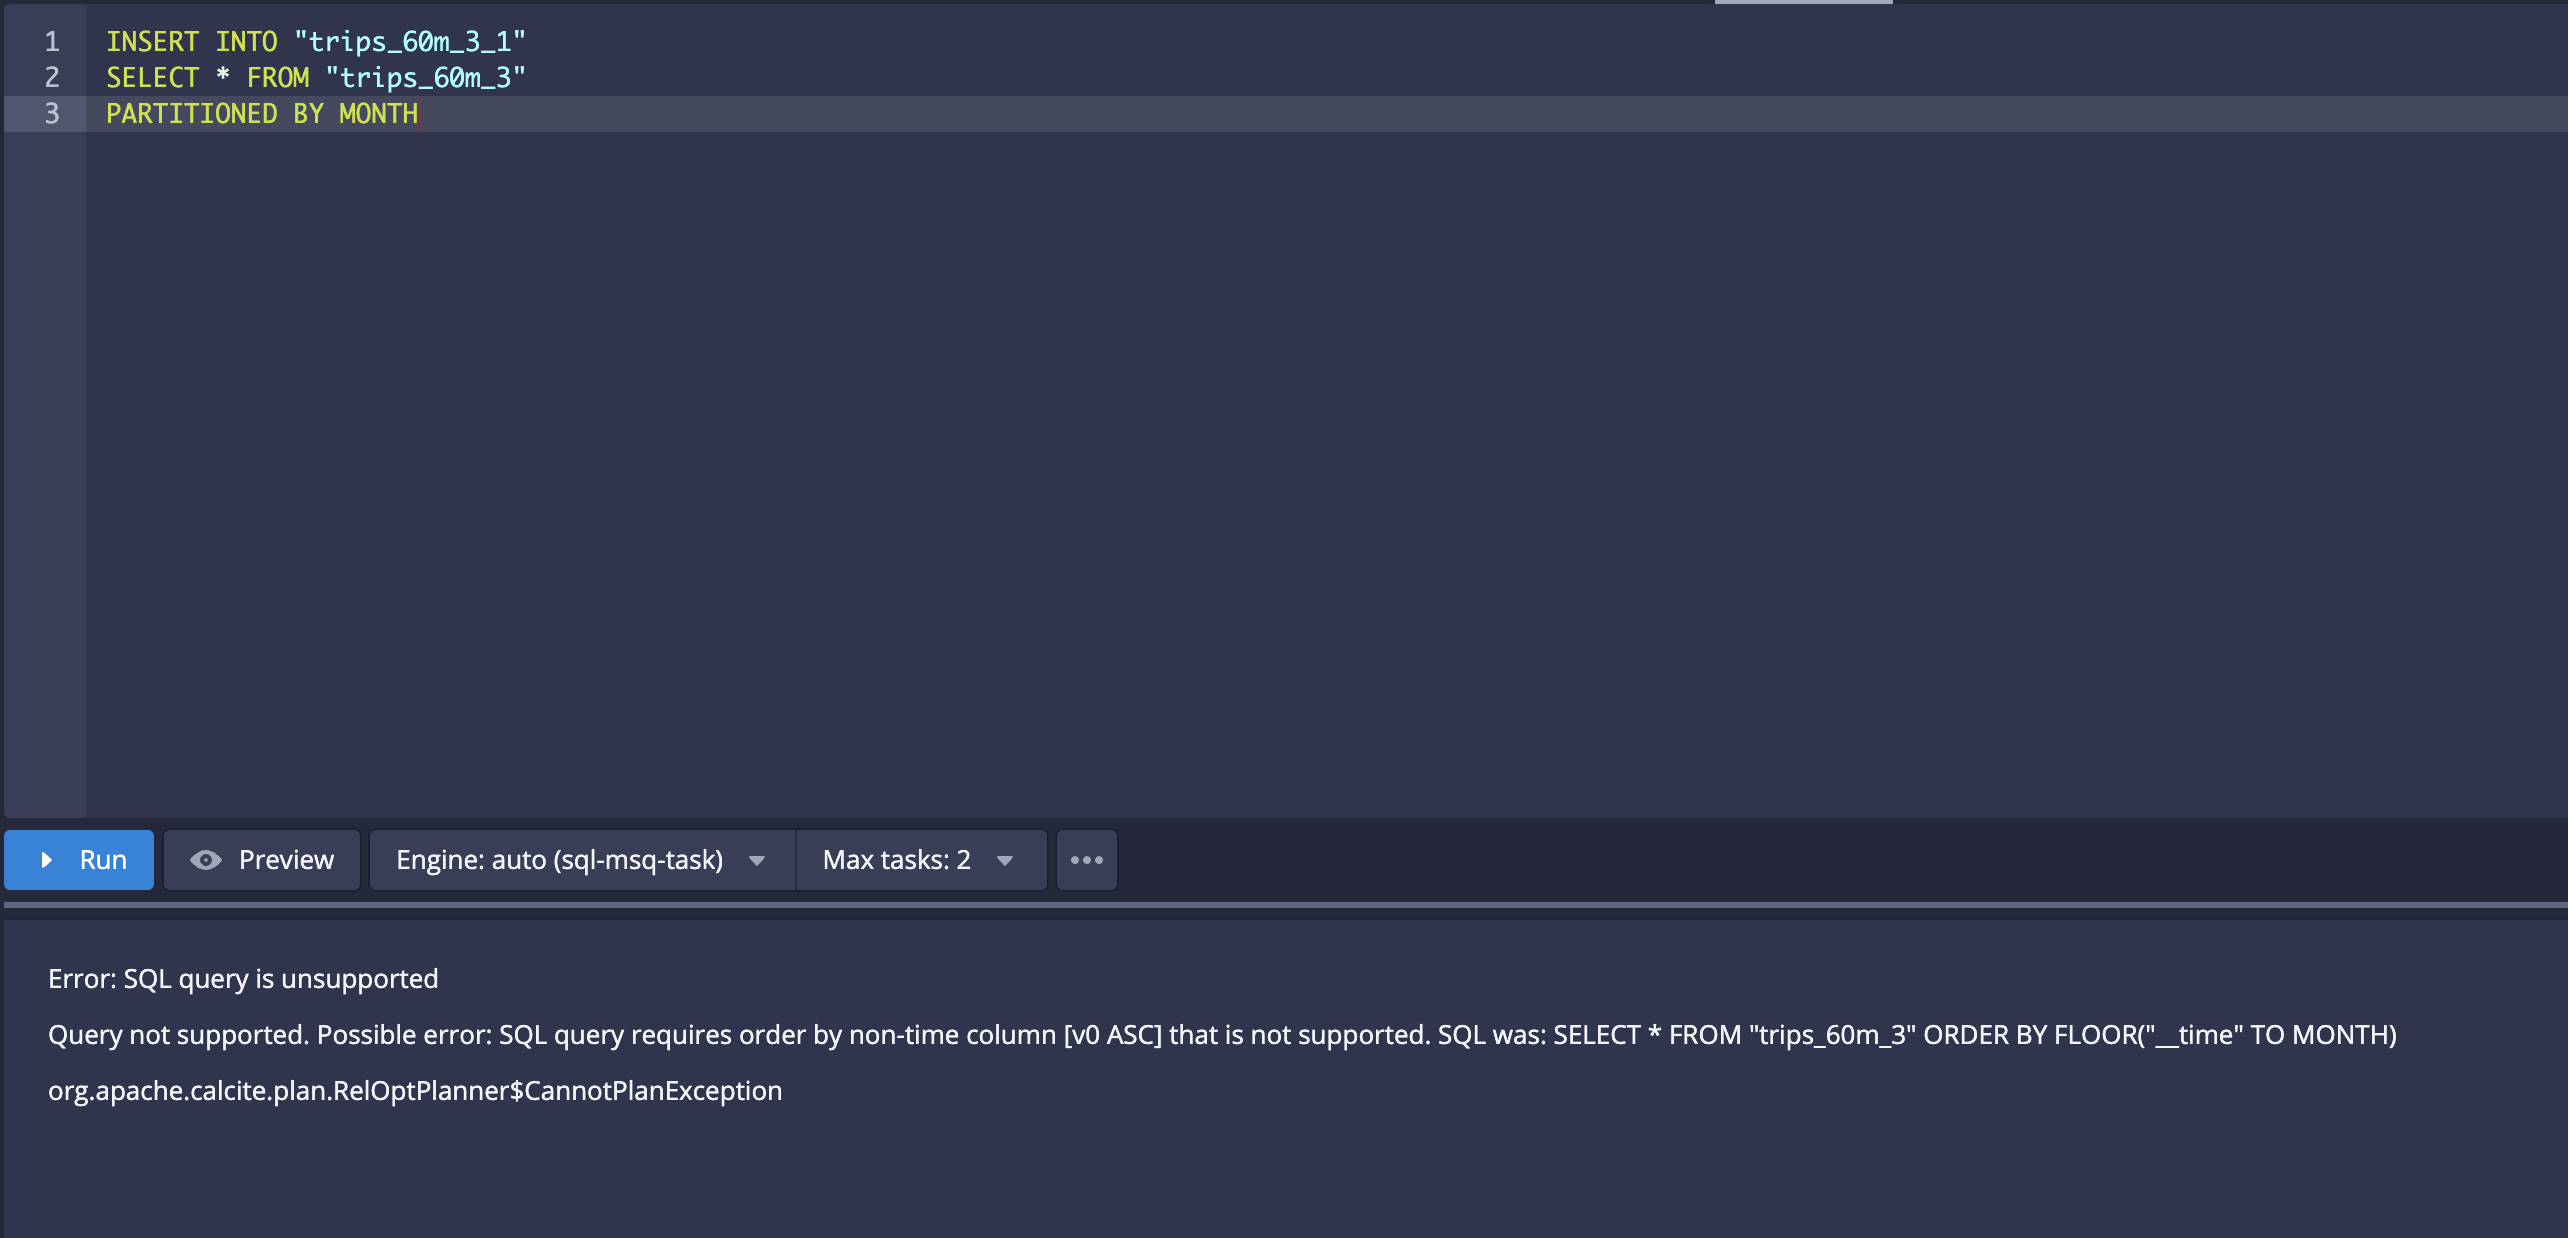
Task: Click on PARTITIONED BY MONTH text
Action: (x=262, y=114)
